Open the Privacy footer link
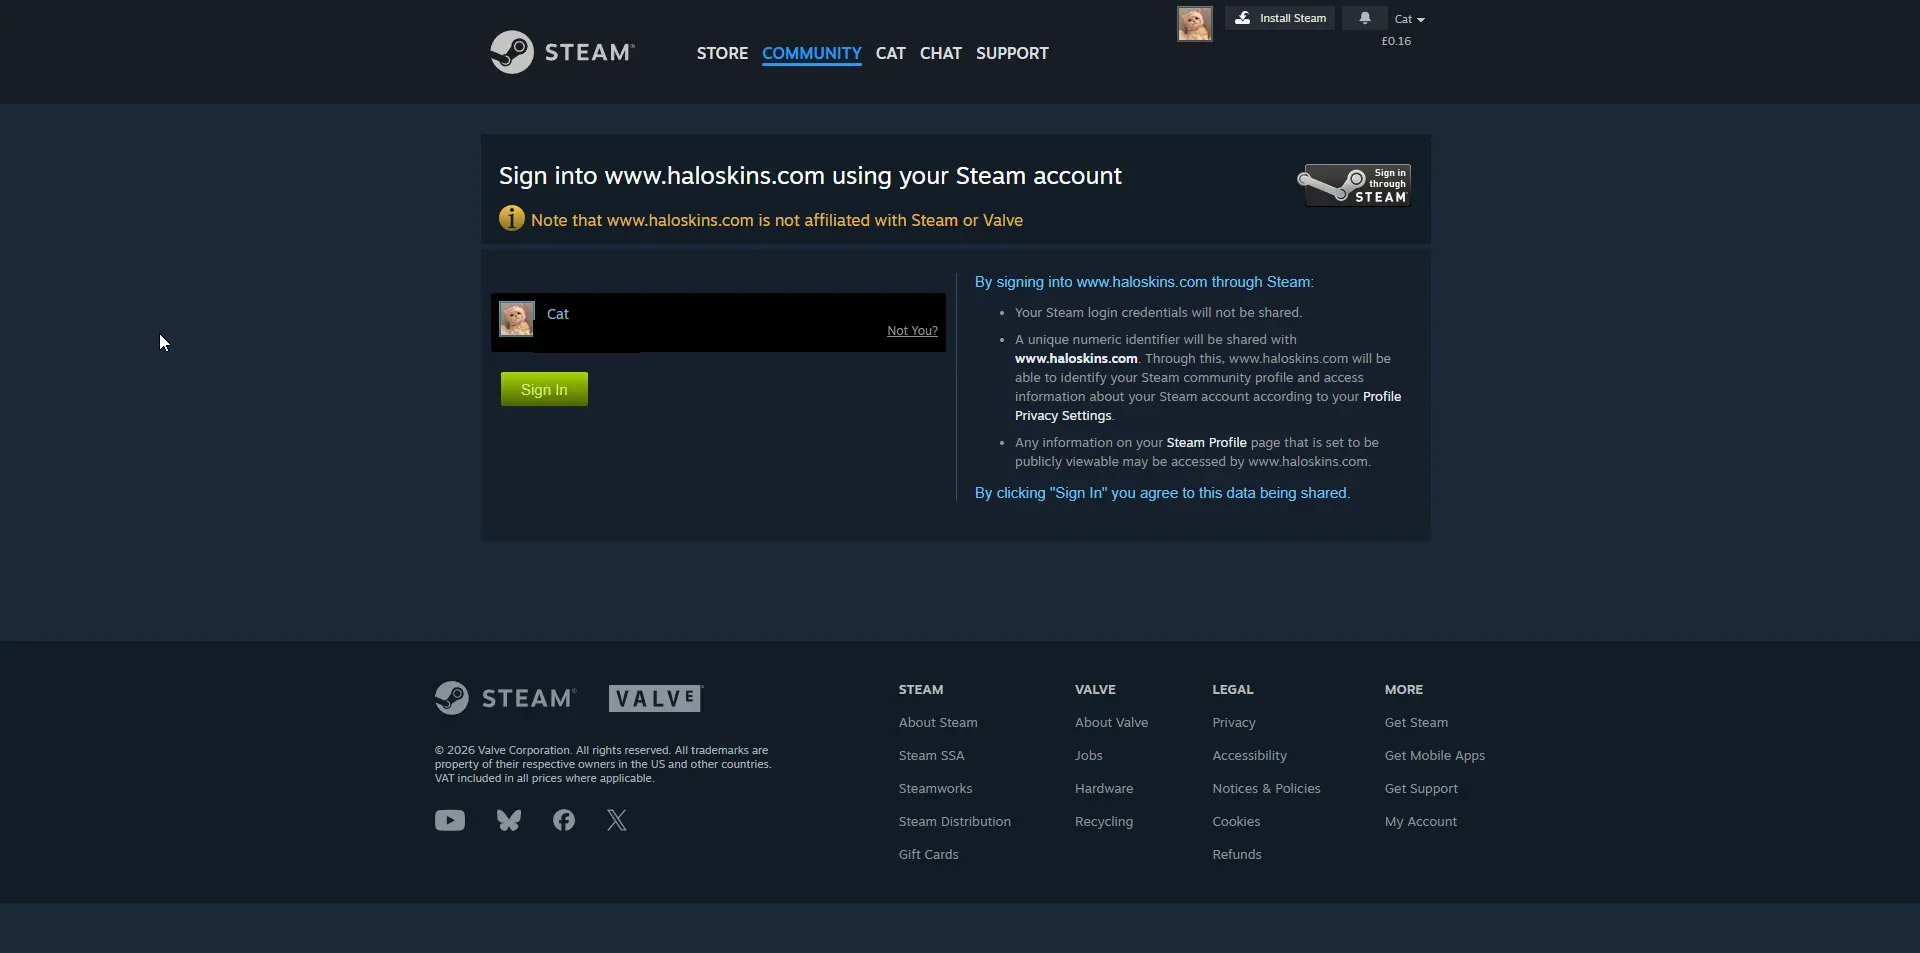 coord(1233,722)
